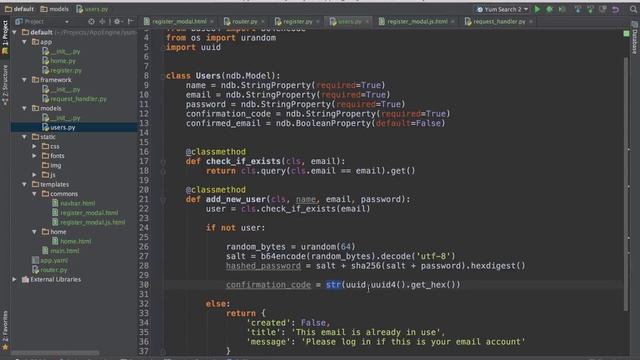This screenshot has height=360, width=640.
Task: Expand External Libraries node
Action: coord(15,279)
